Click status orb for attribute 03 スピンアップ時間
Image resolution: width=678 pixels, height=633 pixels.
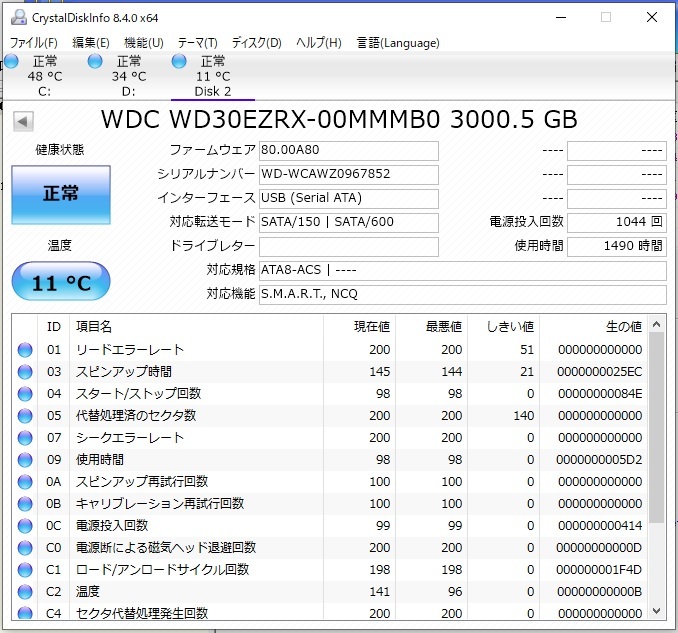pyautogui.click(x=25, y=372)
